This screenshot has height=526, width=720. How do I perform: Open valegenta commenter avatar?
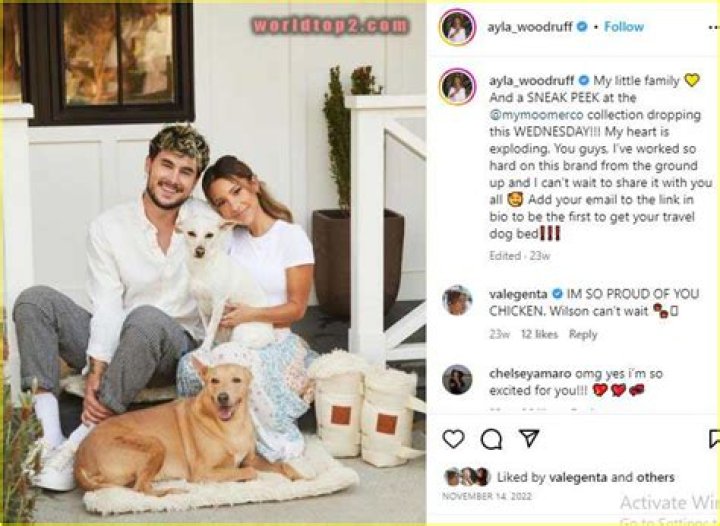(x=457, y=301)
